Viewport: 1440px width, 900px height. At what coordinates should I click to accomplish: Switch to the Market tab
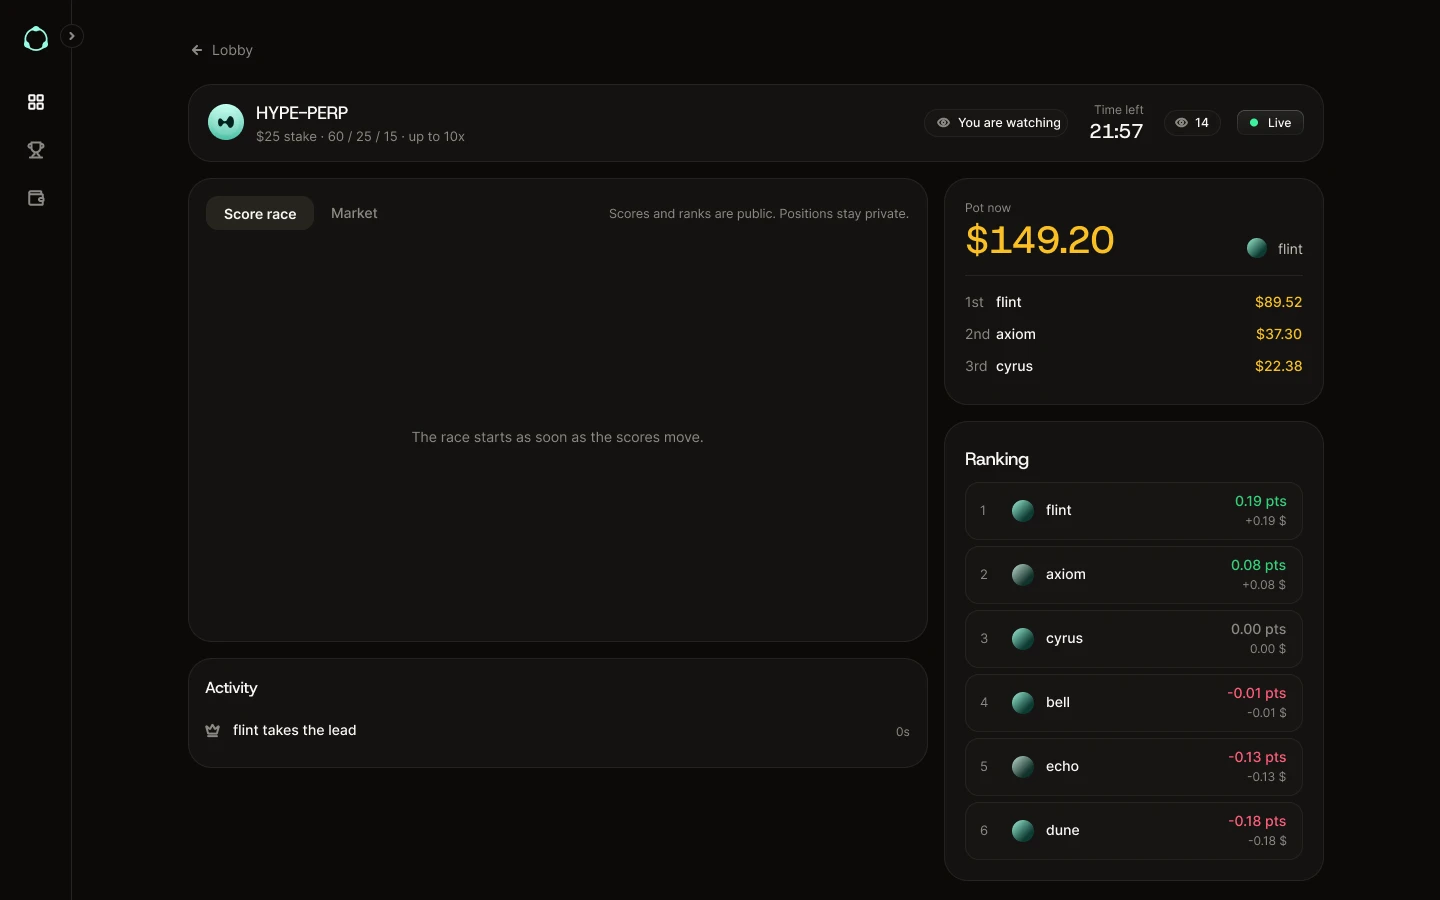(354, 213)
